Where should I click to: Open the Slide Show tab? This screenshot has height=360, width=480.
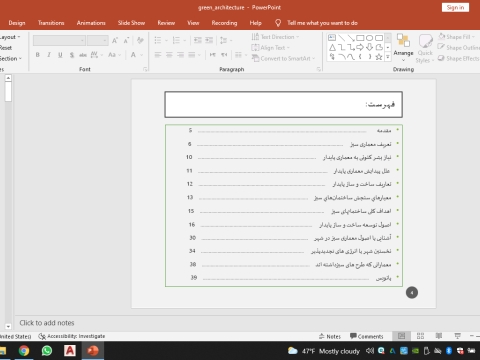click(131, 23)
